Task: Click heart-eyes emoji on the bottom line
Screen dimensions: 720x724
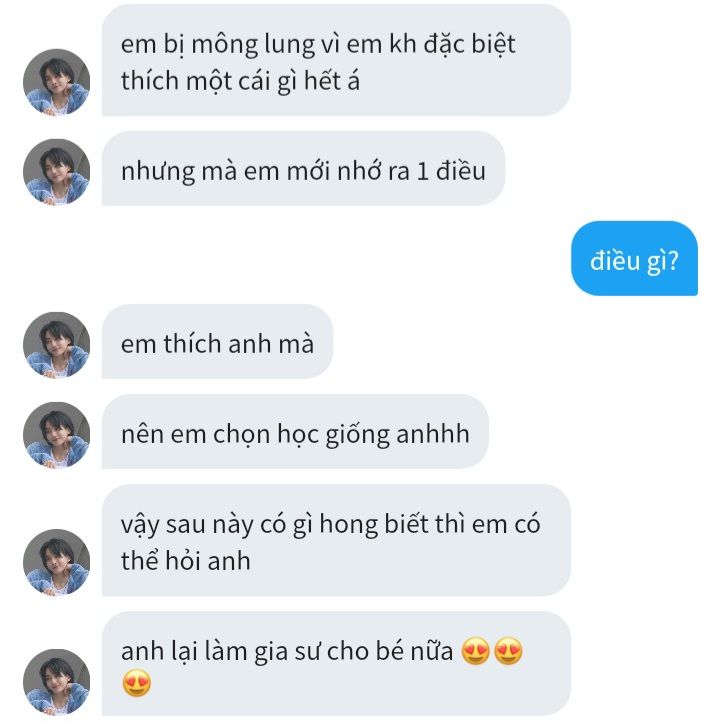Action: click(137, 684)
